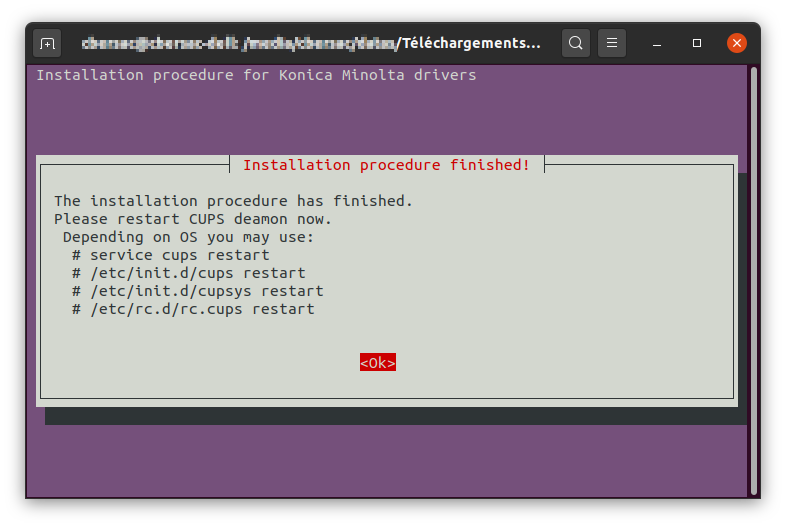
Task: Click the '# service cups restart' line
Action: click(170, 255)
